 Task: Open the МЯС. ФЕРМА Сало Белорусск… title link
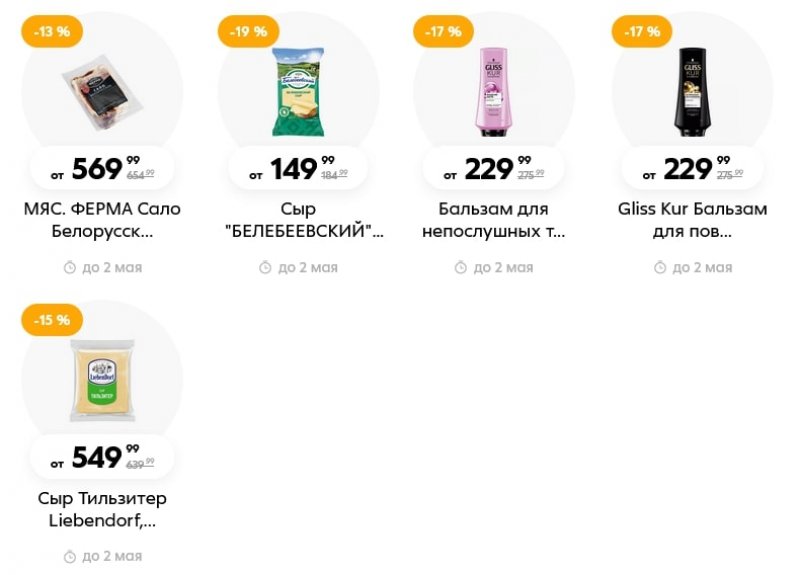[102, 220]
